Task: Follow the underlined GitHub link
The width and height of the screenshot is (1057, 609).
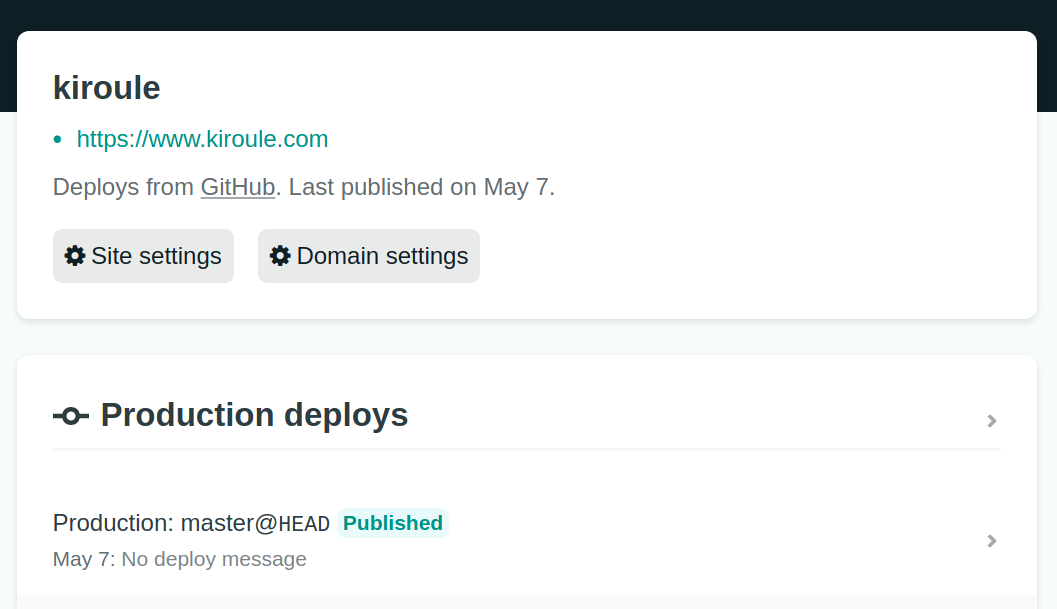Action: point(238,187)
